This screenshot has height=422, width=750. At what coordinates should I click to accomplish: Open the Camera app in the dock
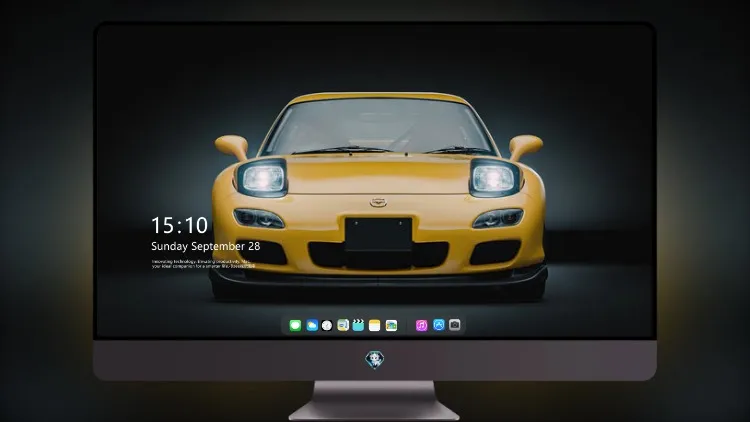455,325
